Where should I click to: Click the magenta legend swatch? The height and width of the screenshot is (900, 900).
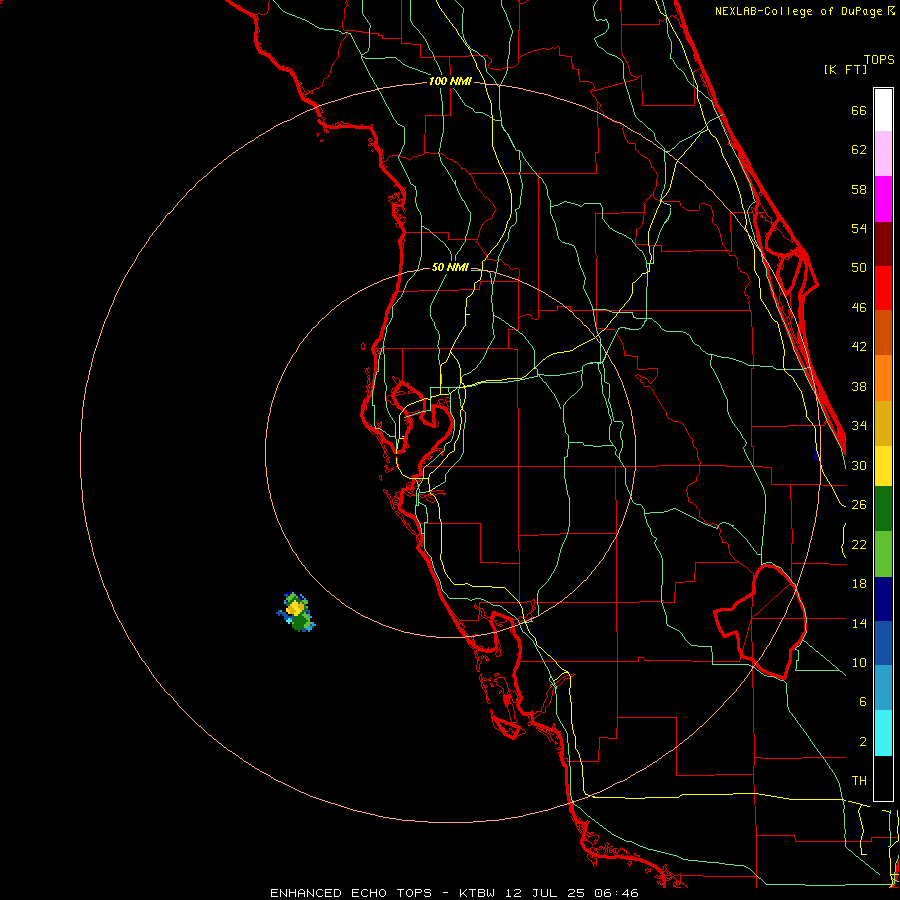coord(883,199)
